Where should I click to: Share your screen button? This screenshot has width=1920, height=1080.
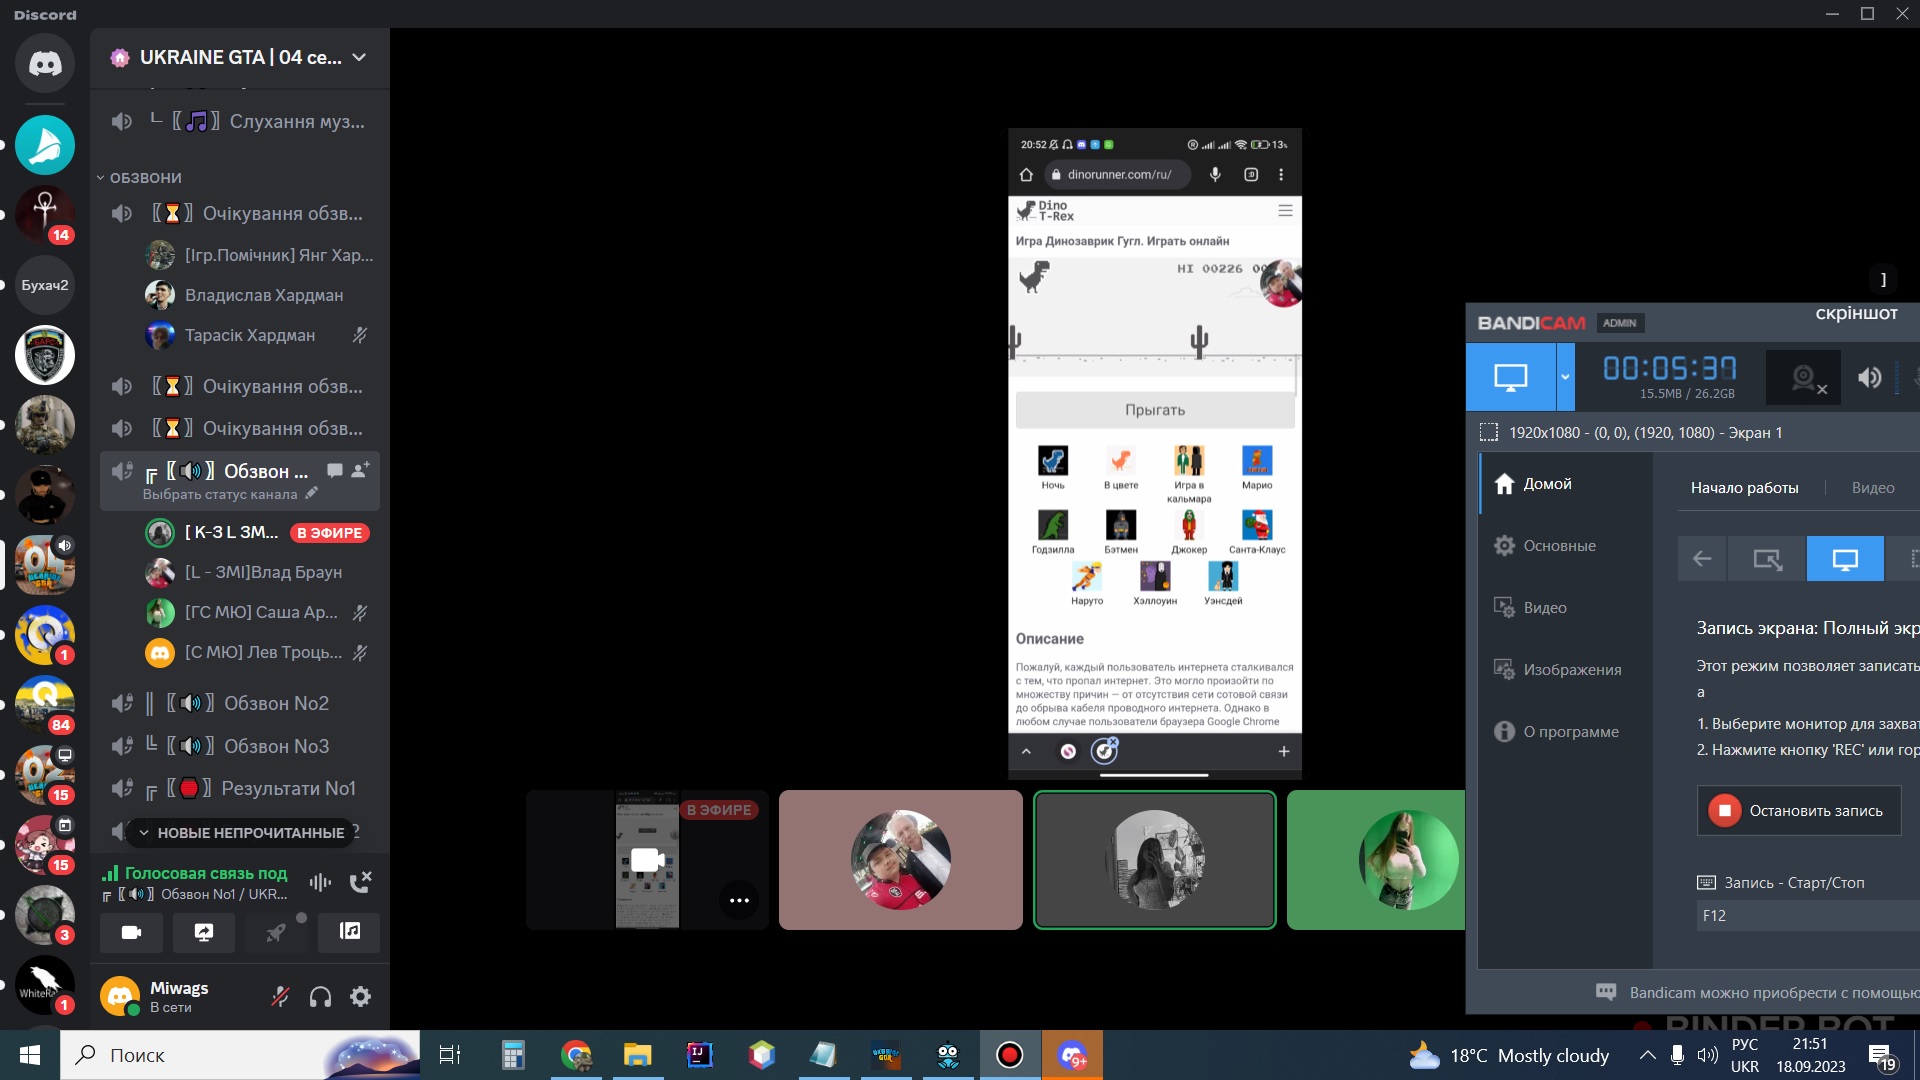click(204, 932)
